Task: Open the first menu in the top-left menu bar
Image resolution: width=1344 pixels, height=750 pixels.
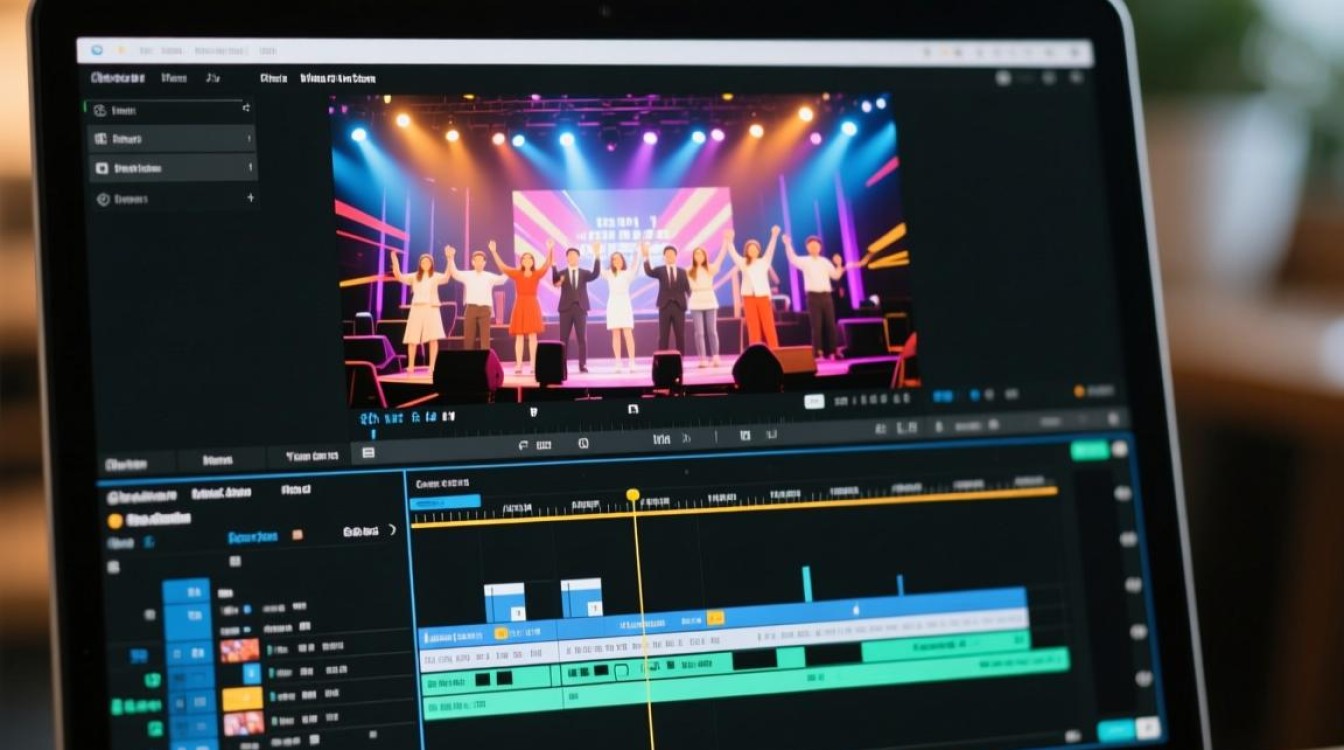Action: pos(117,77)
